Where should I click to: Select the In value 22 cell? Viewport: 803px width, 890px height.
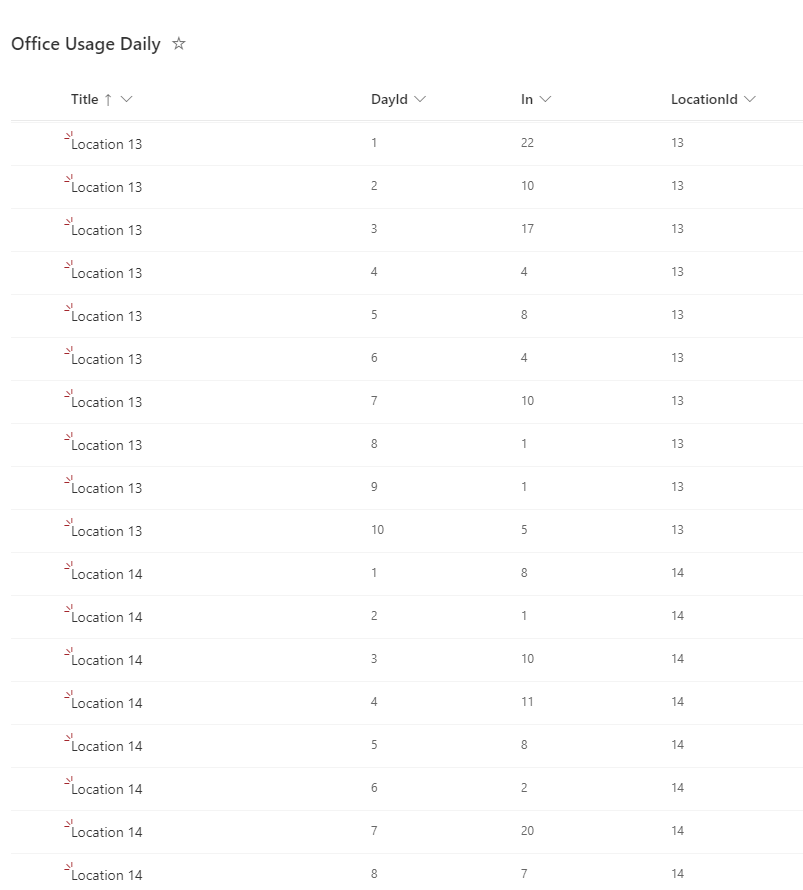[x=527, y=143]
